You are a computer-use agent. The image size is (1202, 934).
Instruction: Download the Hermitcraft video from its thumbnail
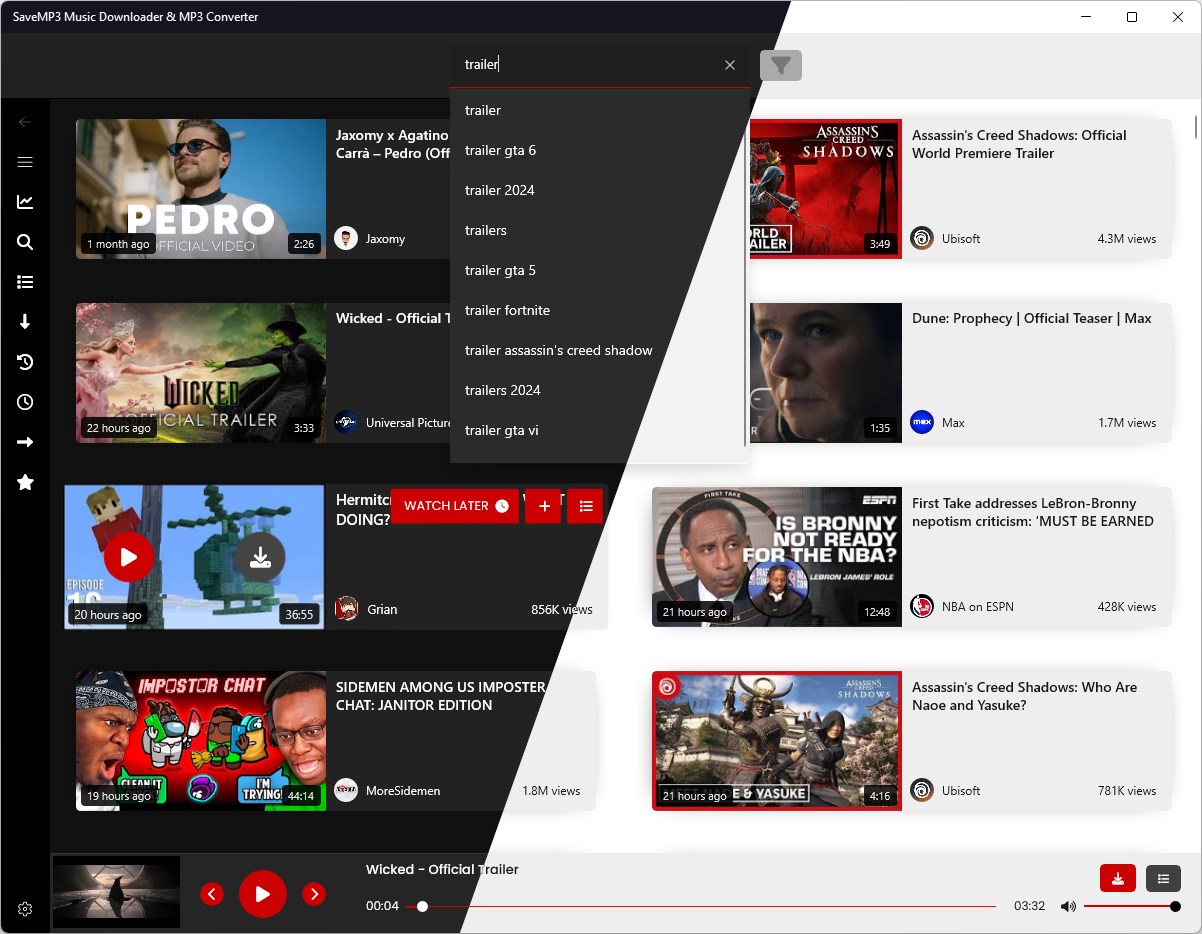(261, 558)
